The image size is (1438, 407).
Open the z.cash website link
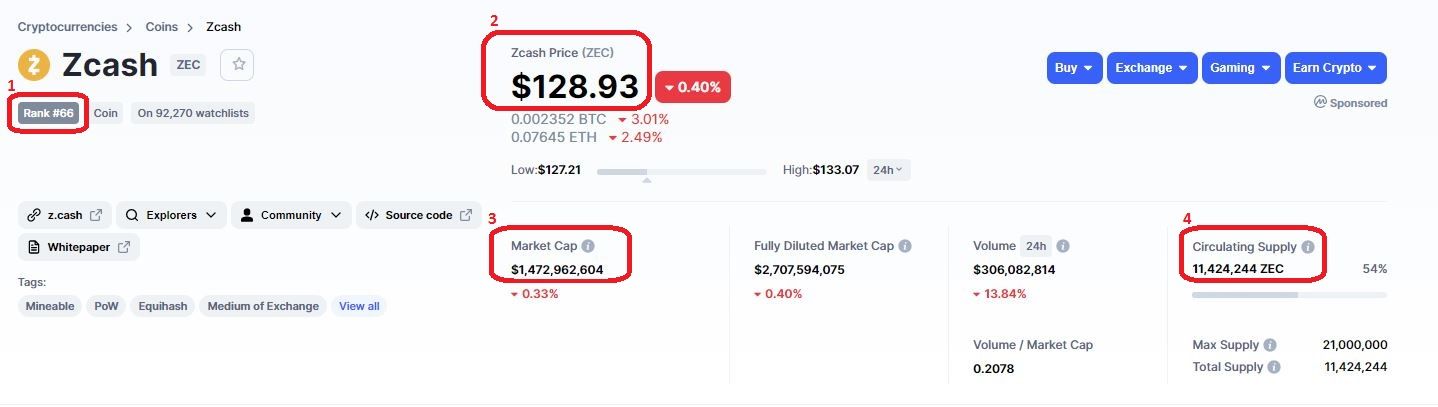(x=65, y=215)
